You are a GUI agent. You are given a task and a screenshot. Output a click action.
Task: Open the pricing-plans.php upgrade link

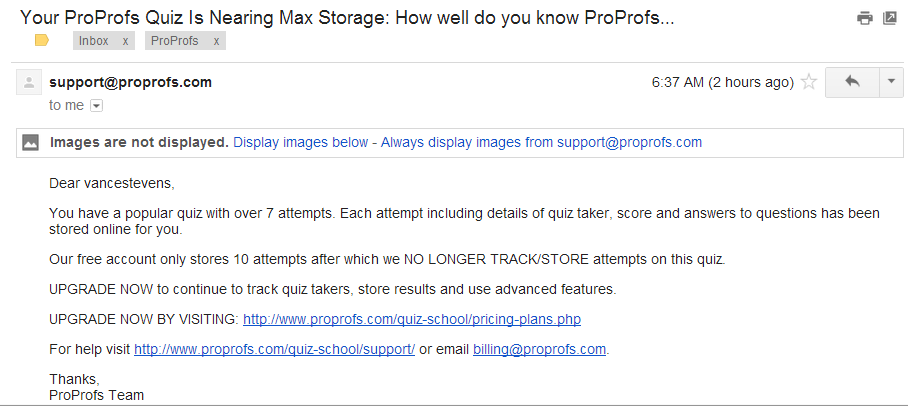pyautogui.click(x=412, y=319)
